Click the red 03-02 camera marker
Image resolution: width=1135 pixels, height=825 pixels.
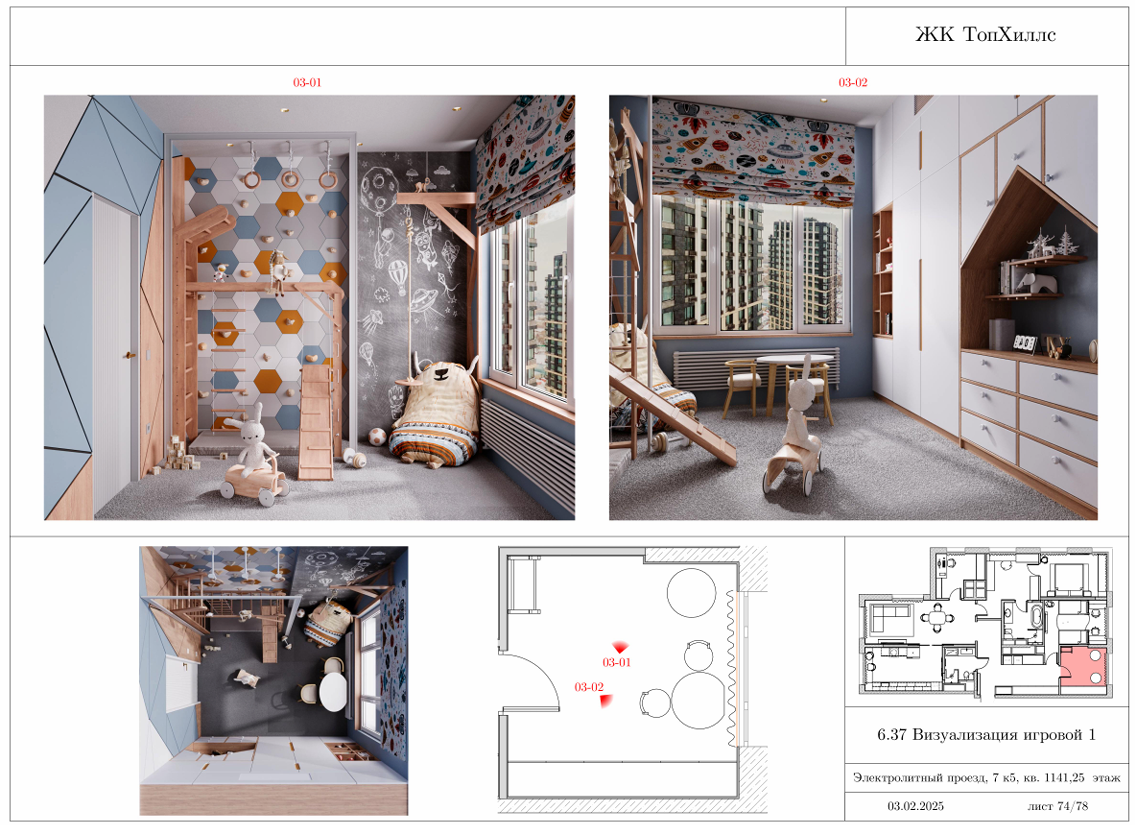point(607,700)
